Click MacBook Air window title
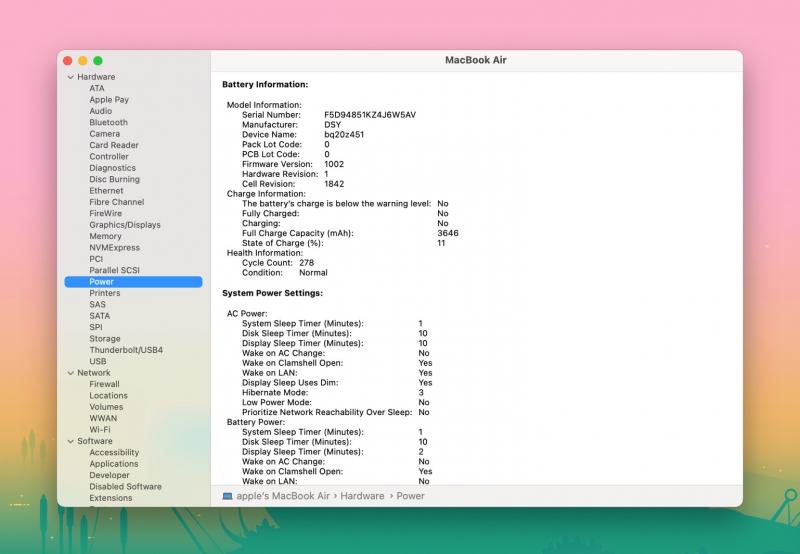The width and height of the screenshot is (800, 554). coord(476,60)
